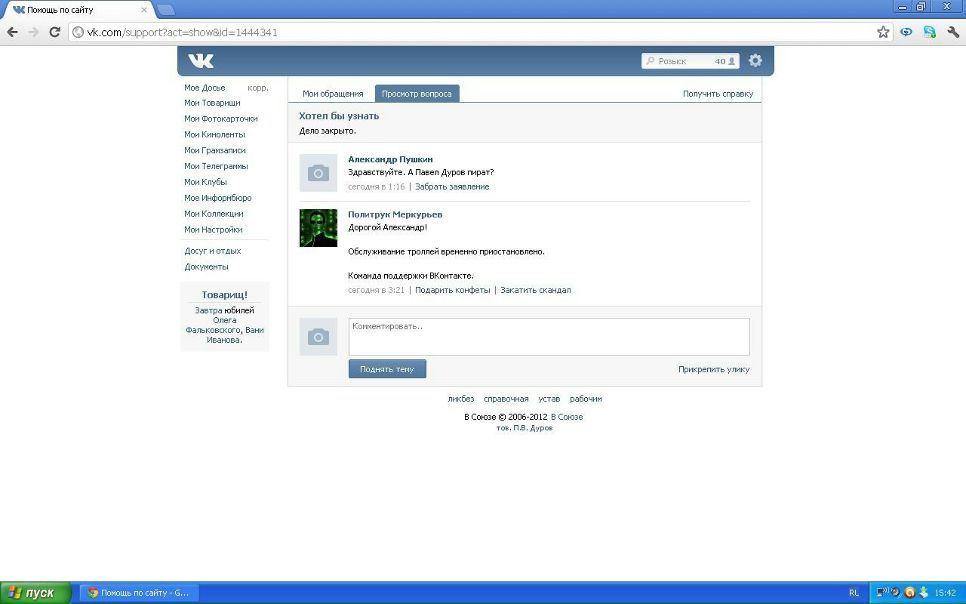The width and height of the screenshot is (966, 604).
Task: Click the browser back arrow
Action: tap(12, 32)
